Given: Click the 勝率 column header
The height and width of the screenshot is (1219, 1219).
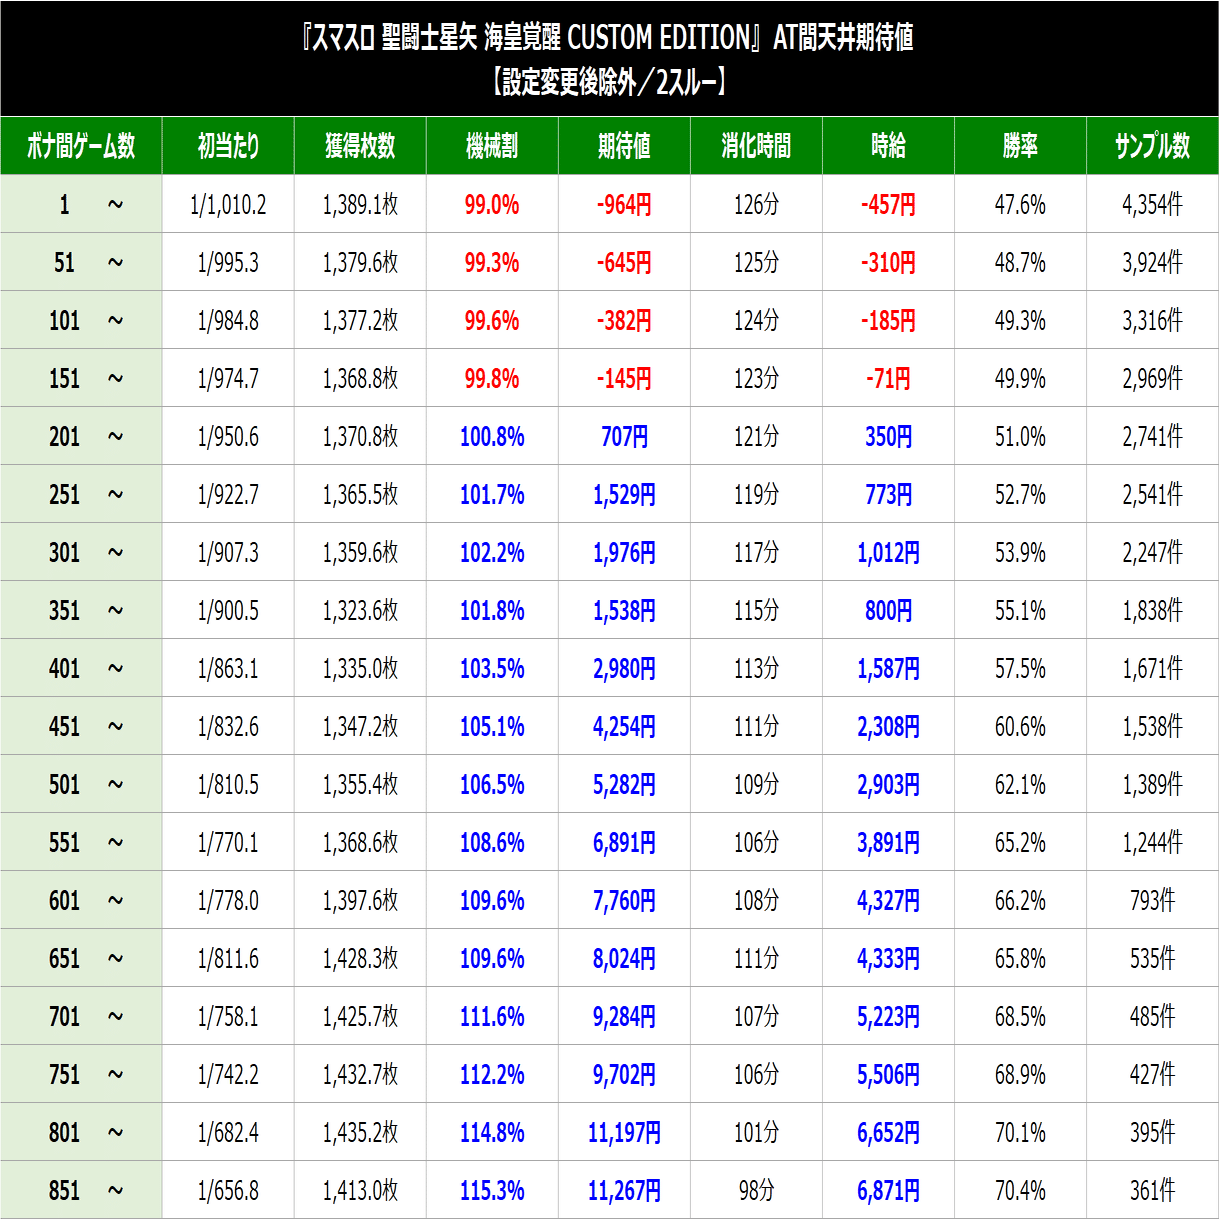Looking at the screenshot, I should [x=1020, y=146].
